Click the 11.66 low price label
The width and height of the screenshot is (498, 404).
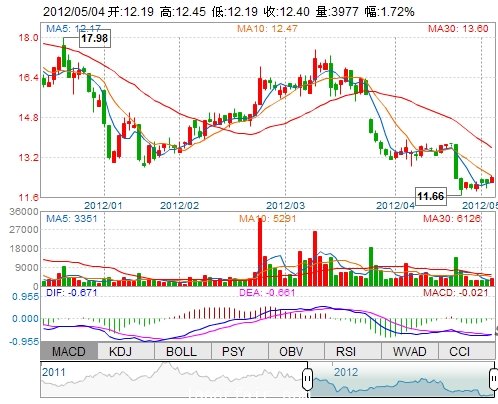431,196
